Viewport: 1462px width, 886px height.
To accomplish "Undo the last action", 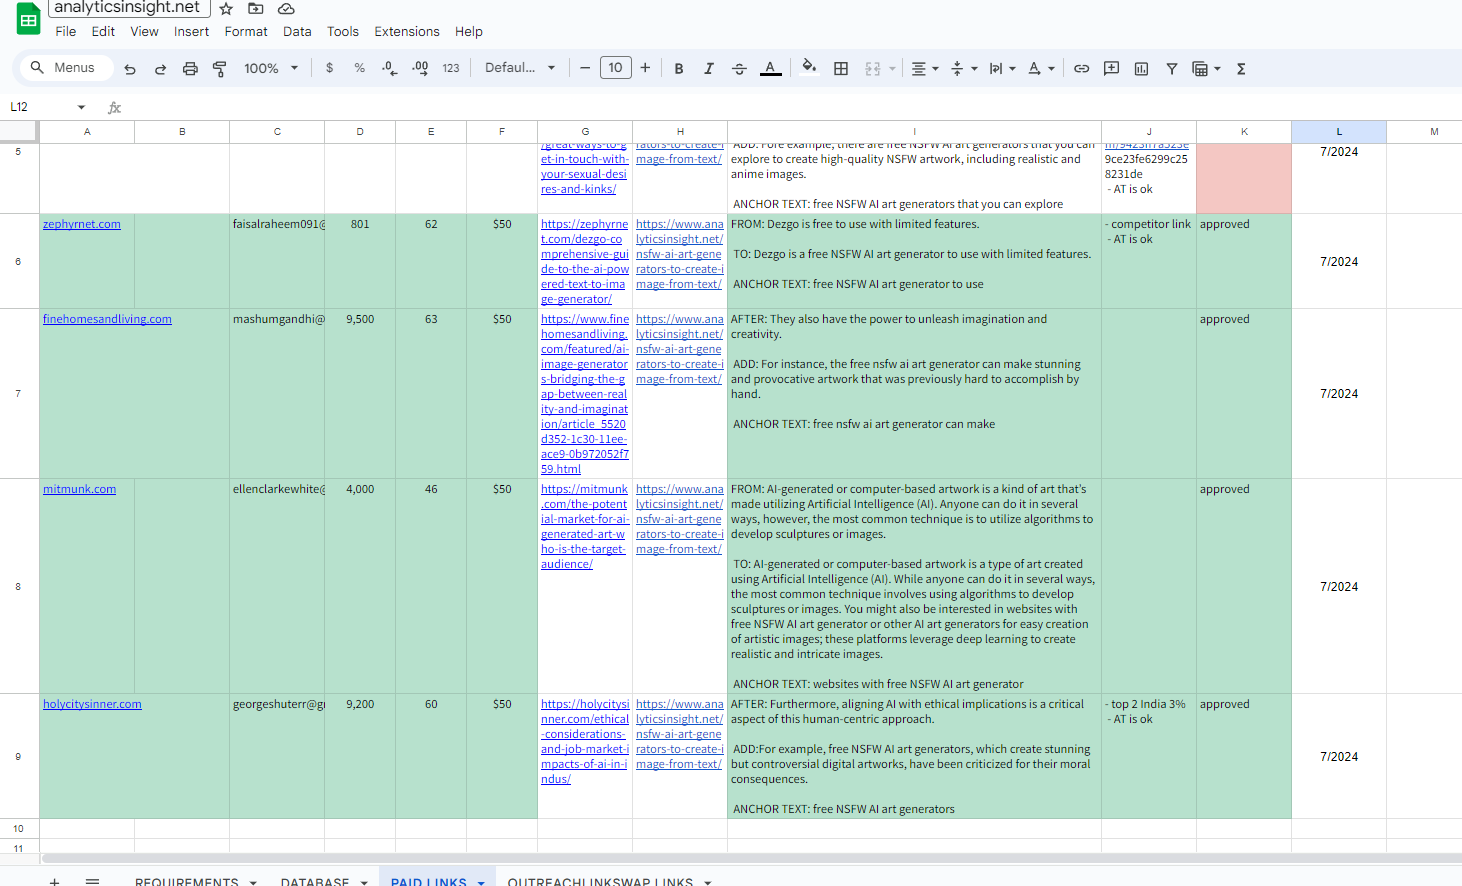I will pyautogui.click(x=130, y=68).
